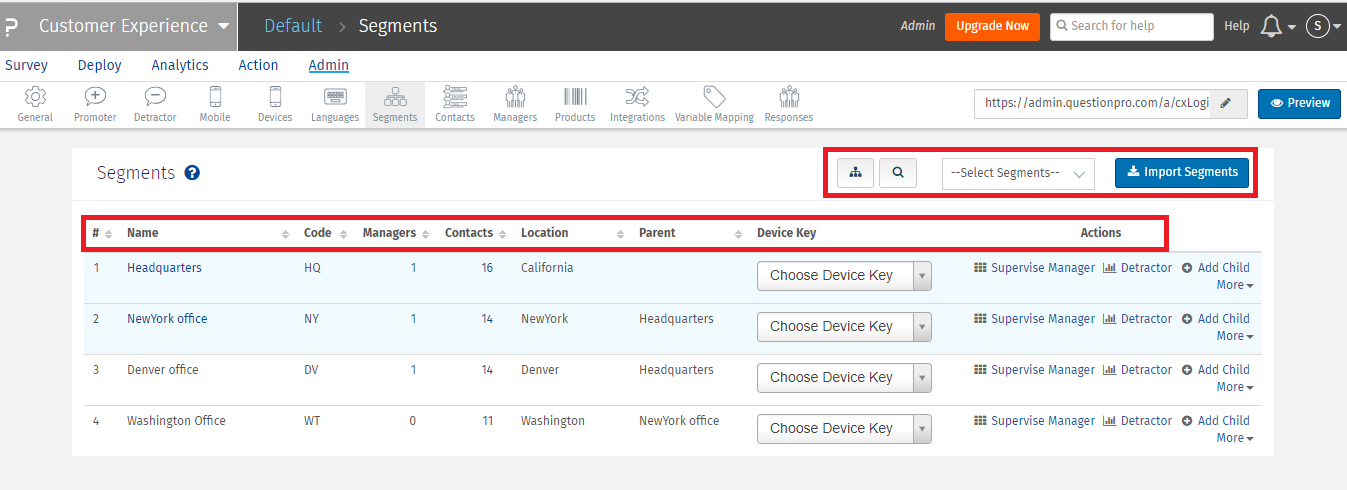Switch to the Deploy tab

pos(99,65)
